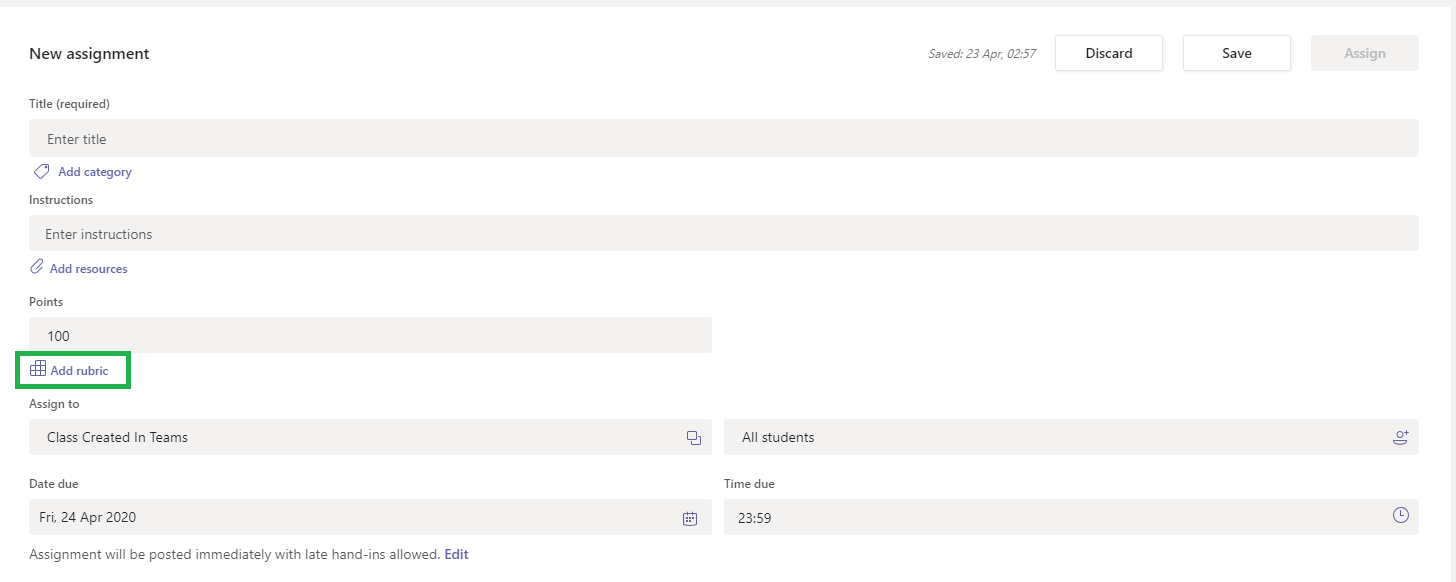Focus the Enter title field

tap(724, 138)
